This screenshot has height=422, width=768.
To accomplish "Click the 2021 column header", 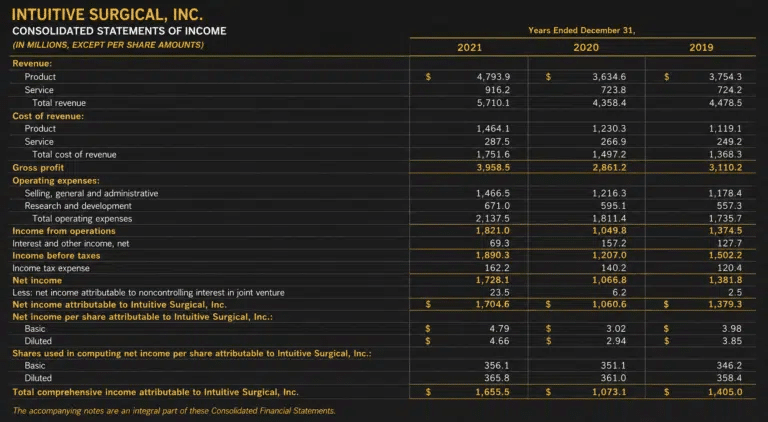I will coord(469,47).
